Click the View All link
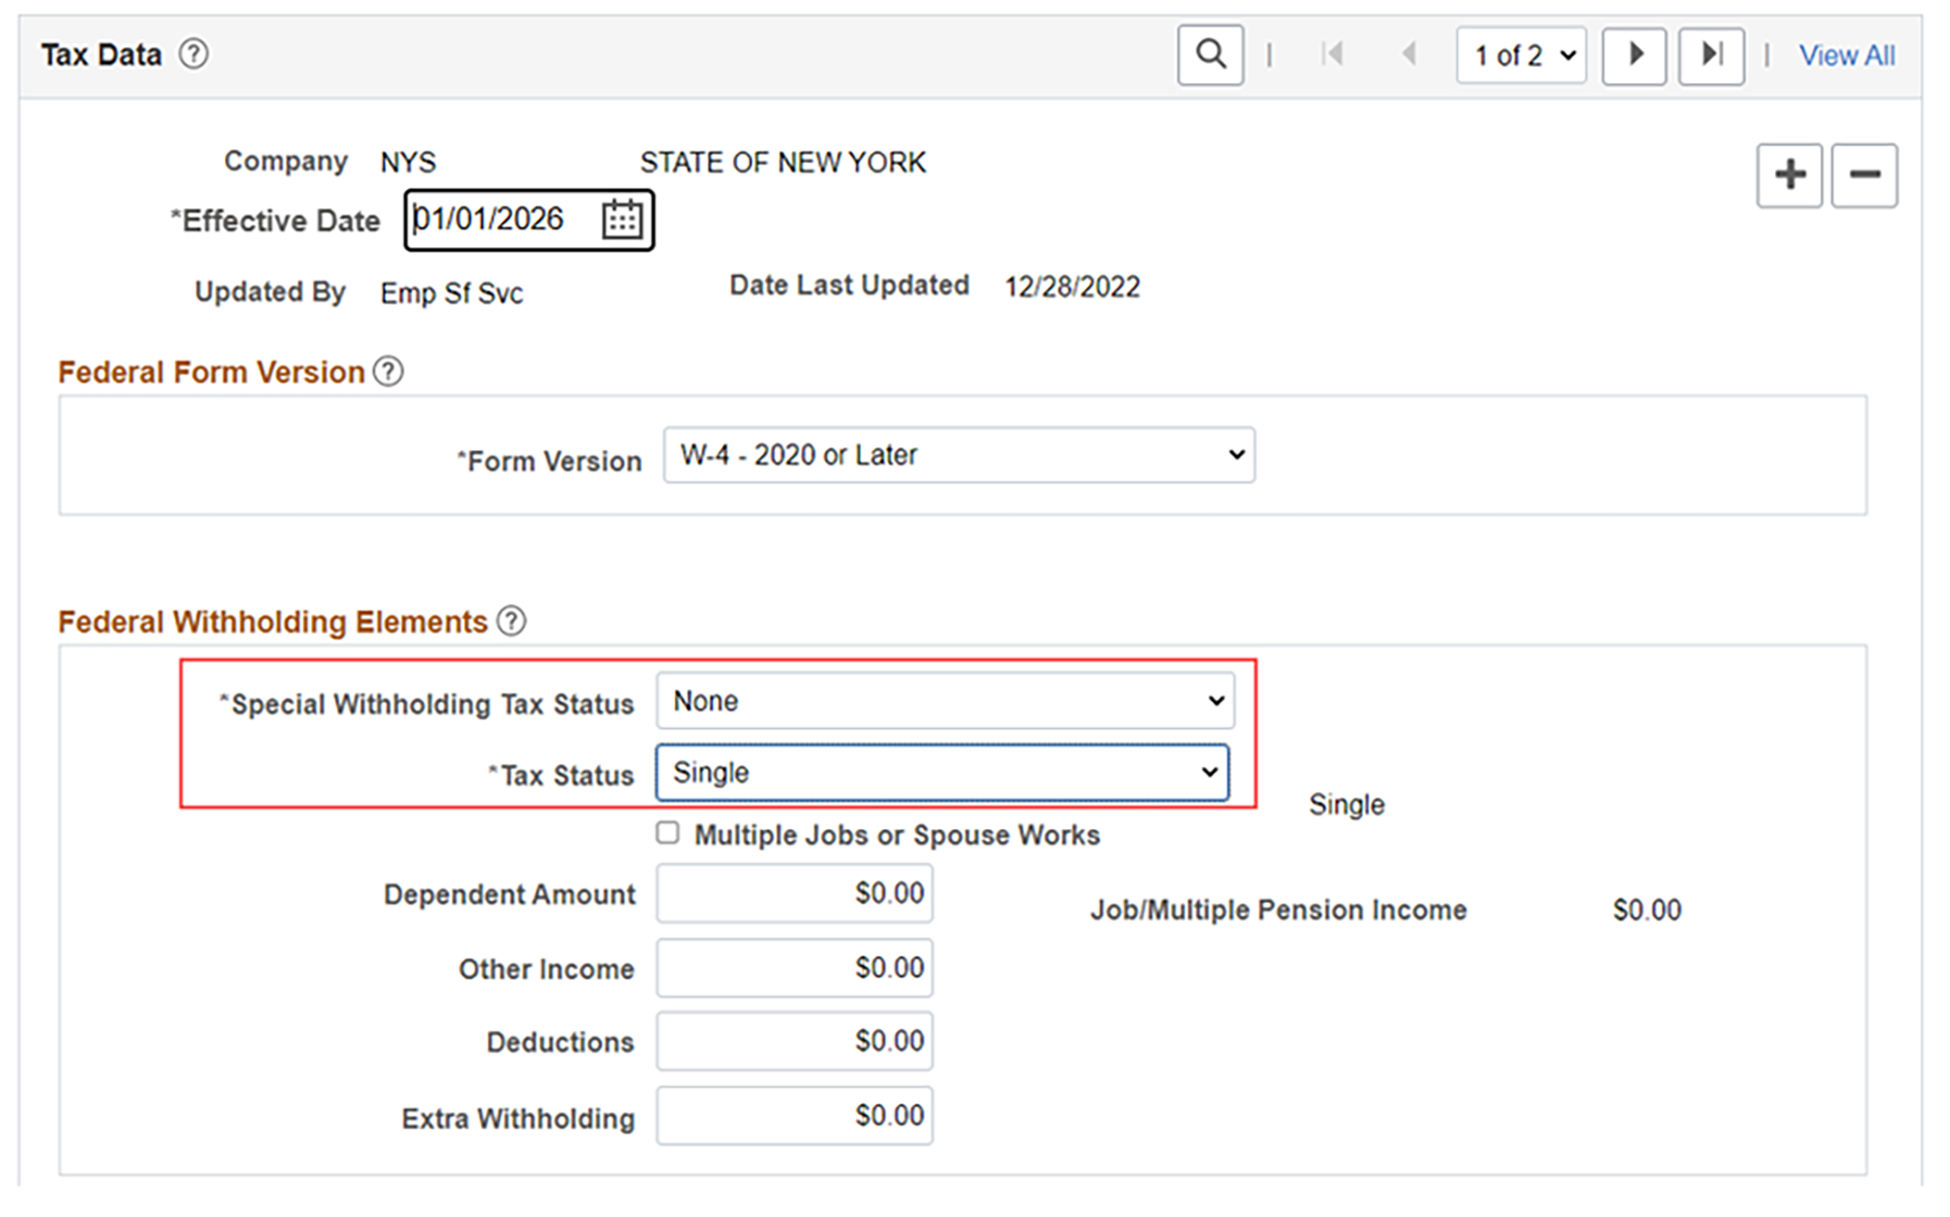 click(x=1847, y=55)
